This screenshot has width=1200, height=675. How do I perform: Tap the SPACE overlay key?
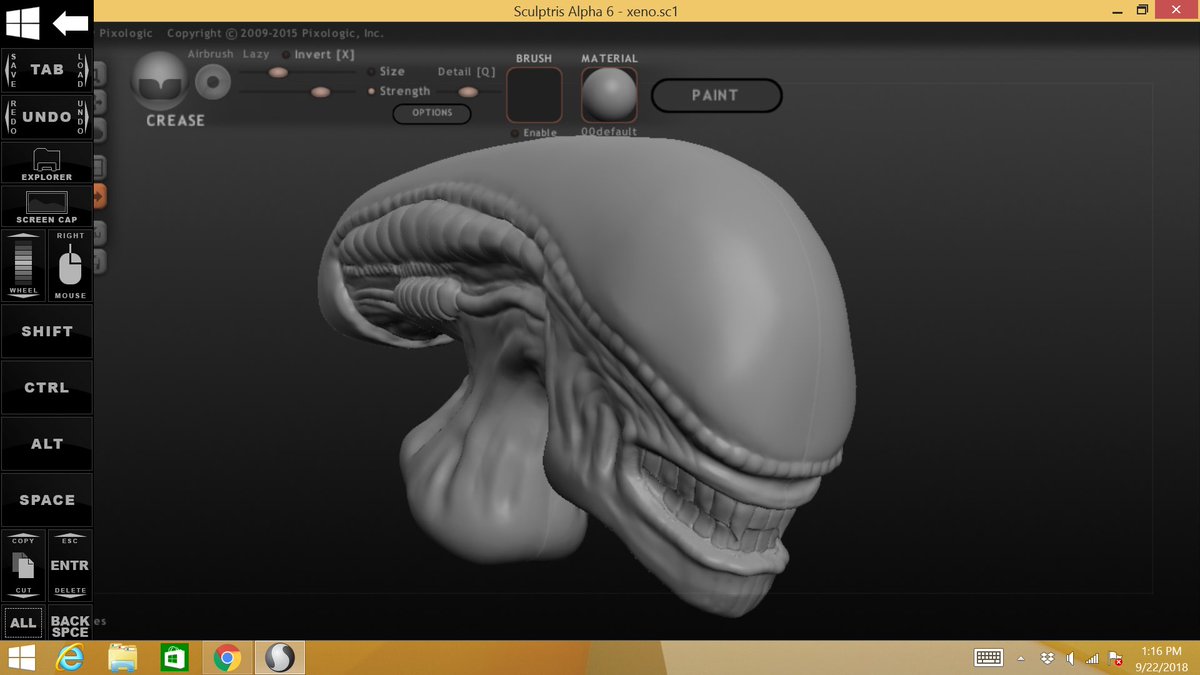pyautogui.click(x=47, y=500)
